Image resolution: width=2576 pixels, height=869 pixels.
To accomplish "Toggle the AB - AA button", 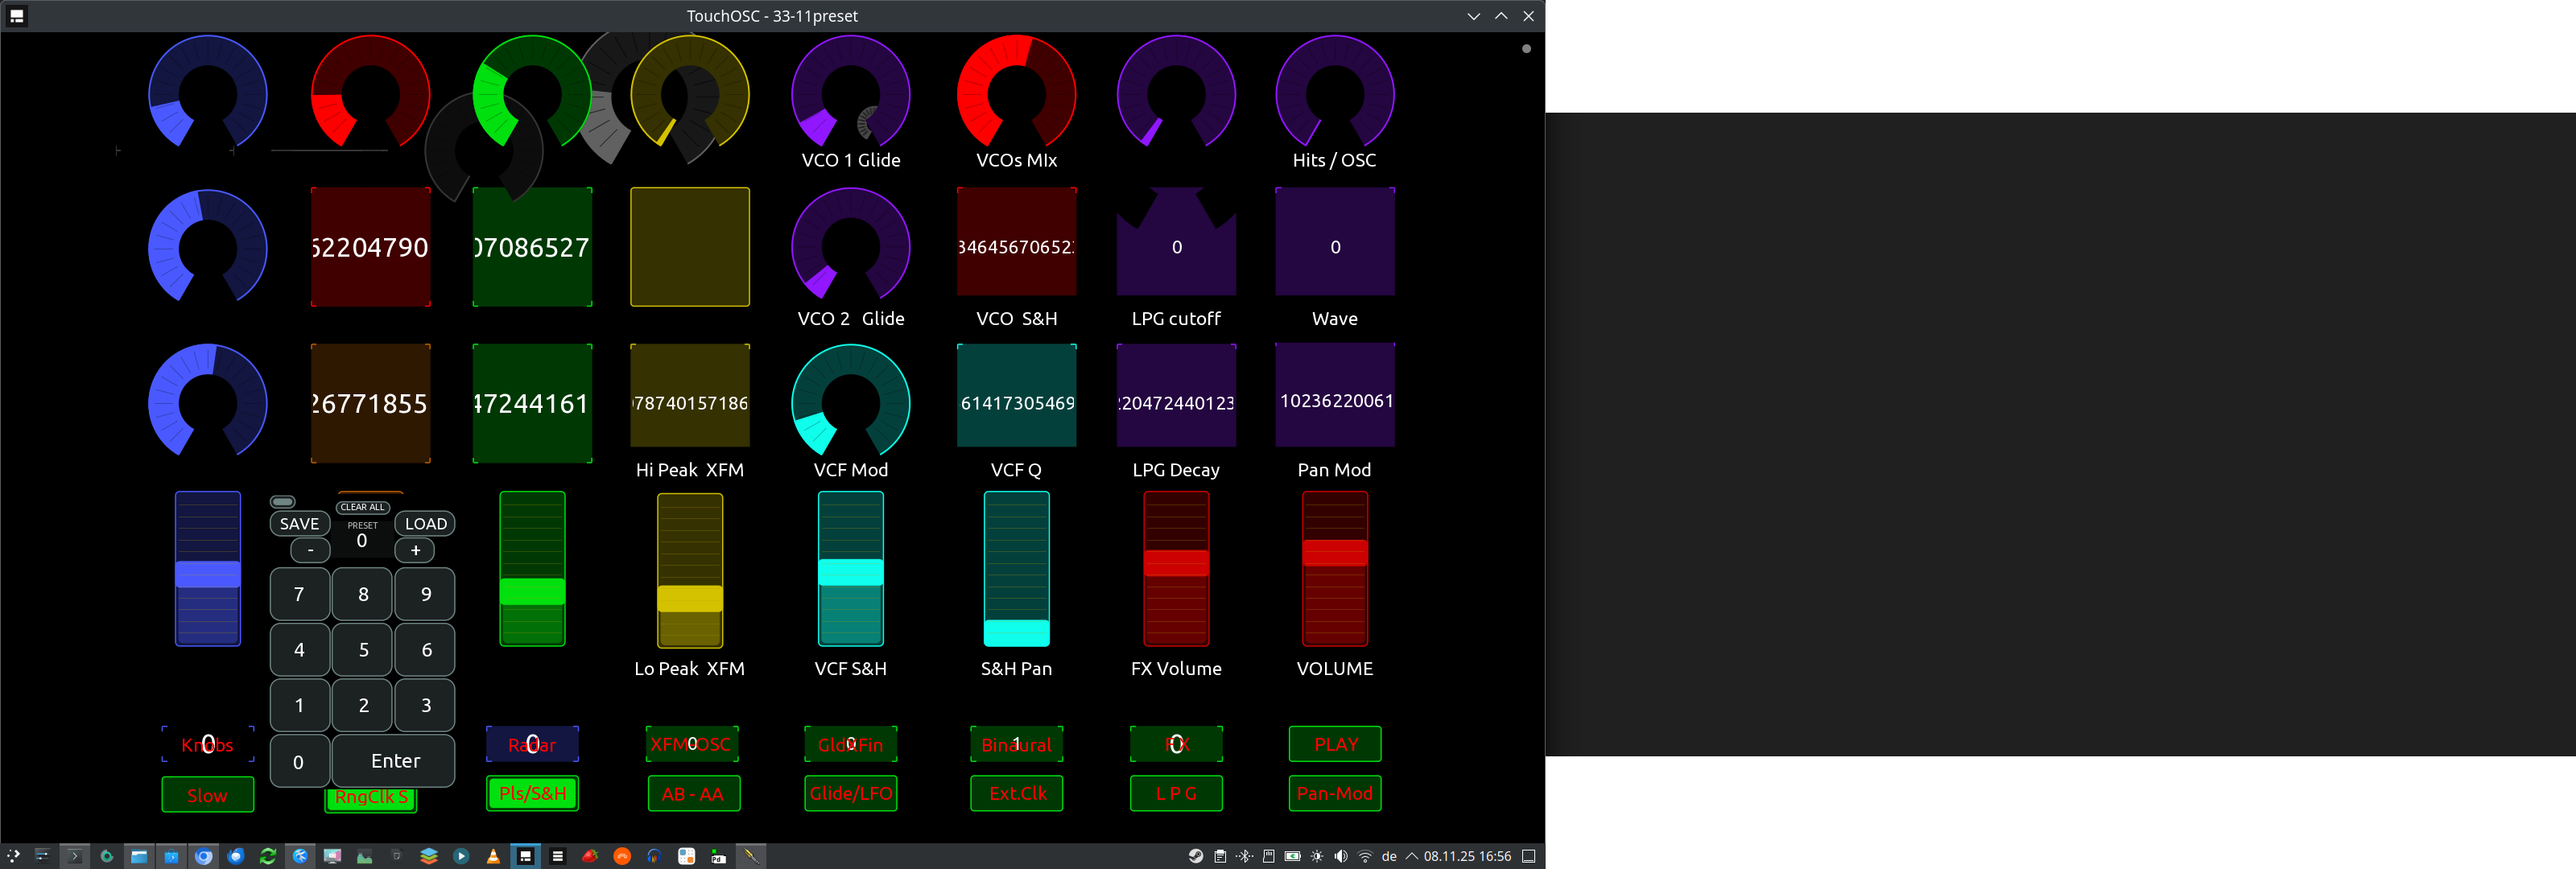I will [x=693, y=793].
